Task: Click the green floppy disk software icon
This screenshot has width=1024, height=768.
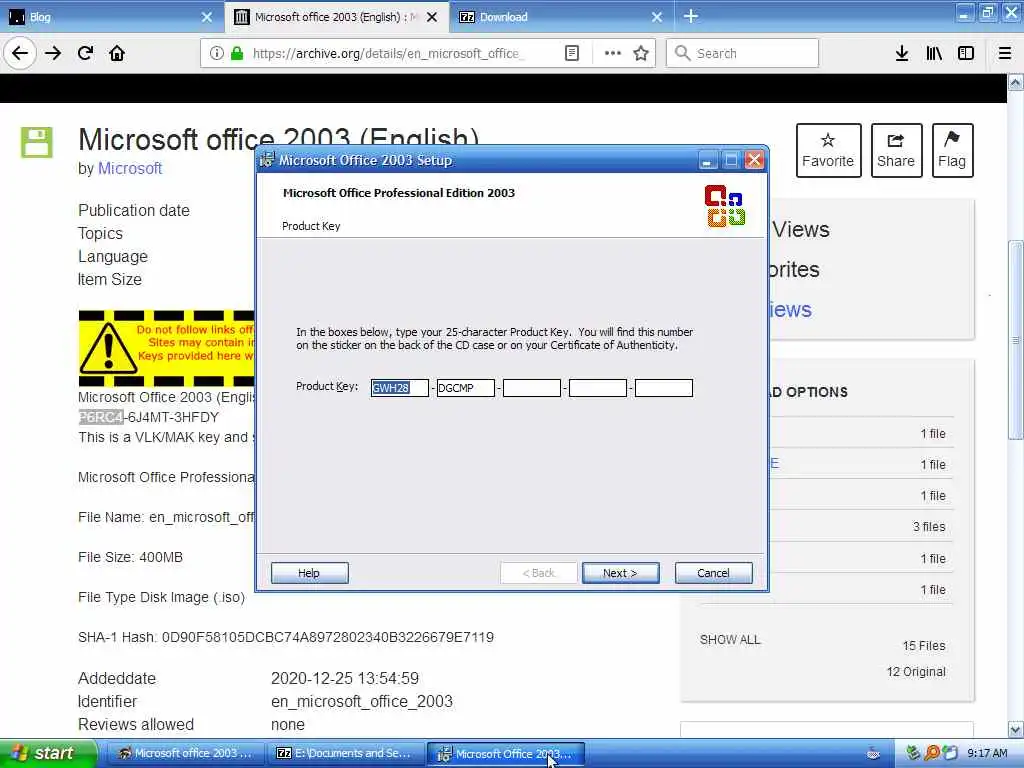Action: pos(37,142)
